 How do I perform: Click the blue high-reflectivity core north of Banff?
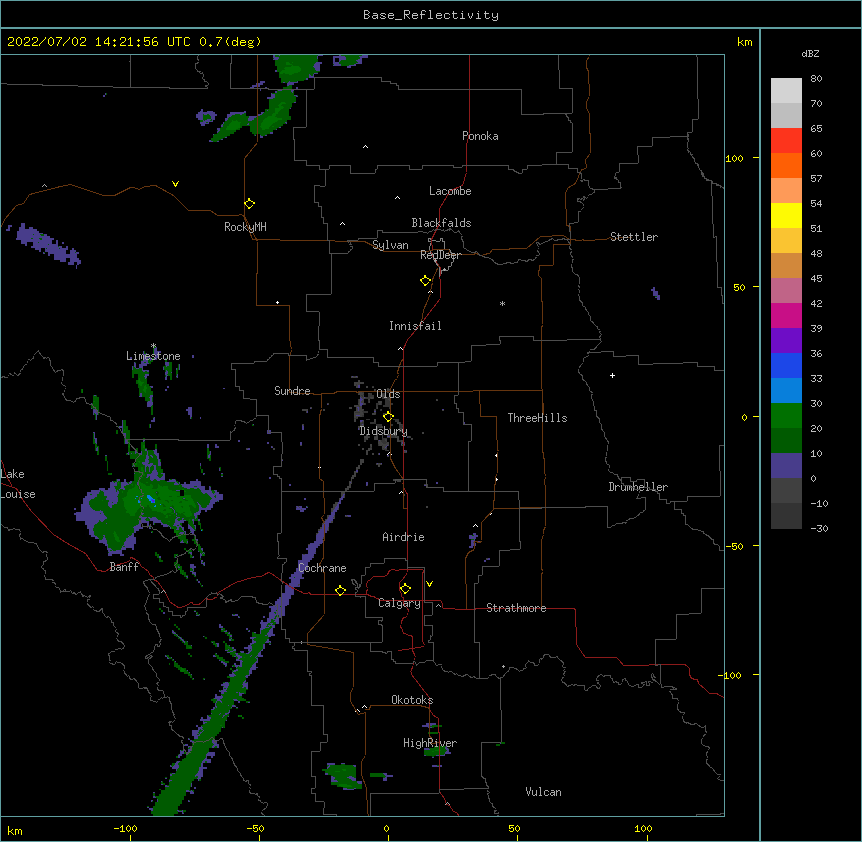[x=150, y=499]
